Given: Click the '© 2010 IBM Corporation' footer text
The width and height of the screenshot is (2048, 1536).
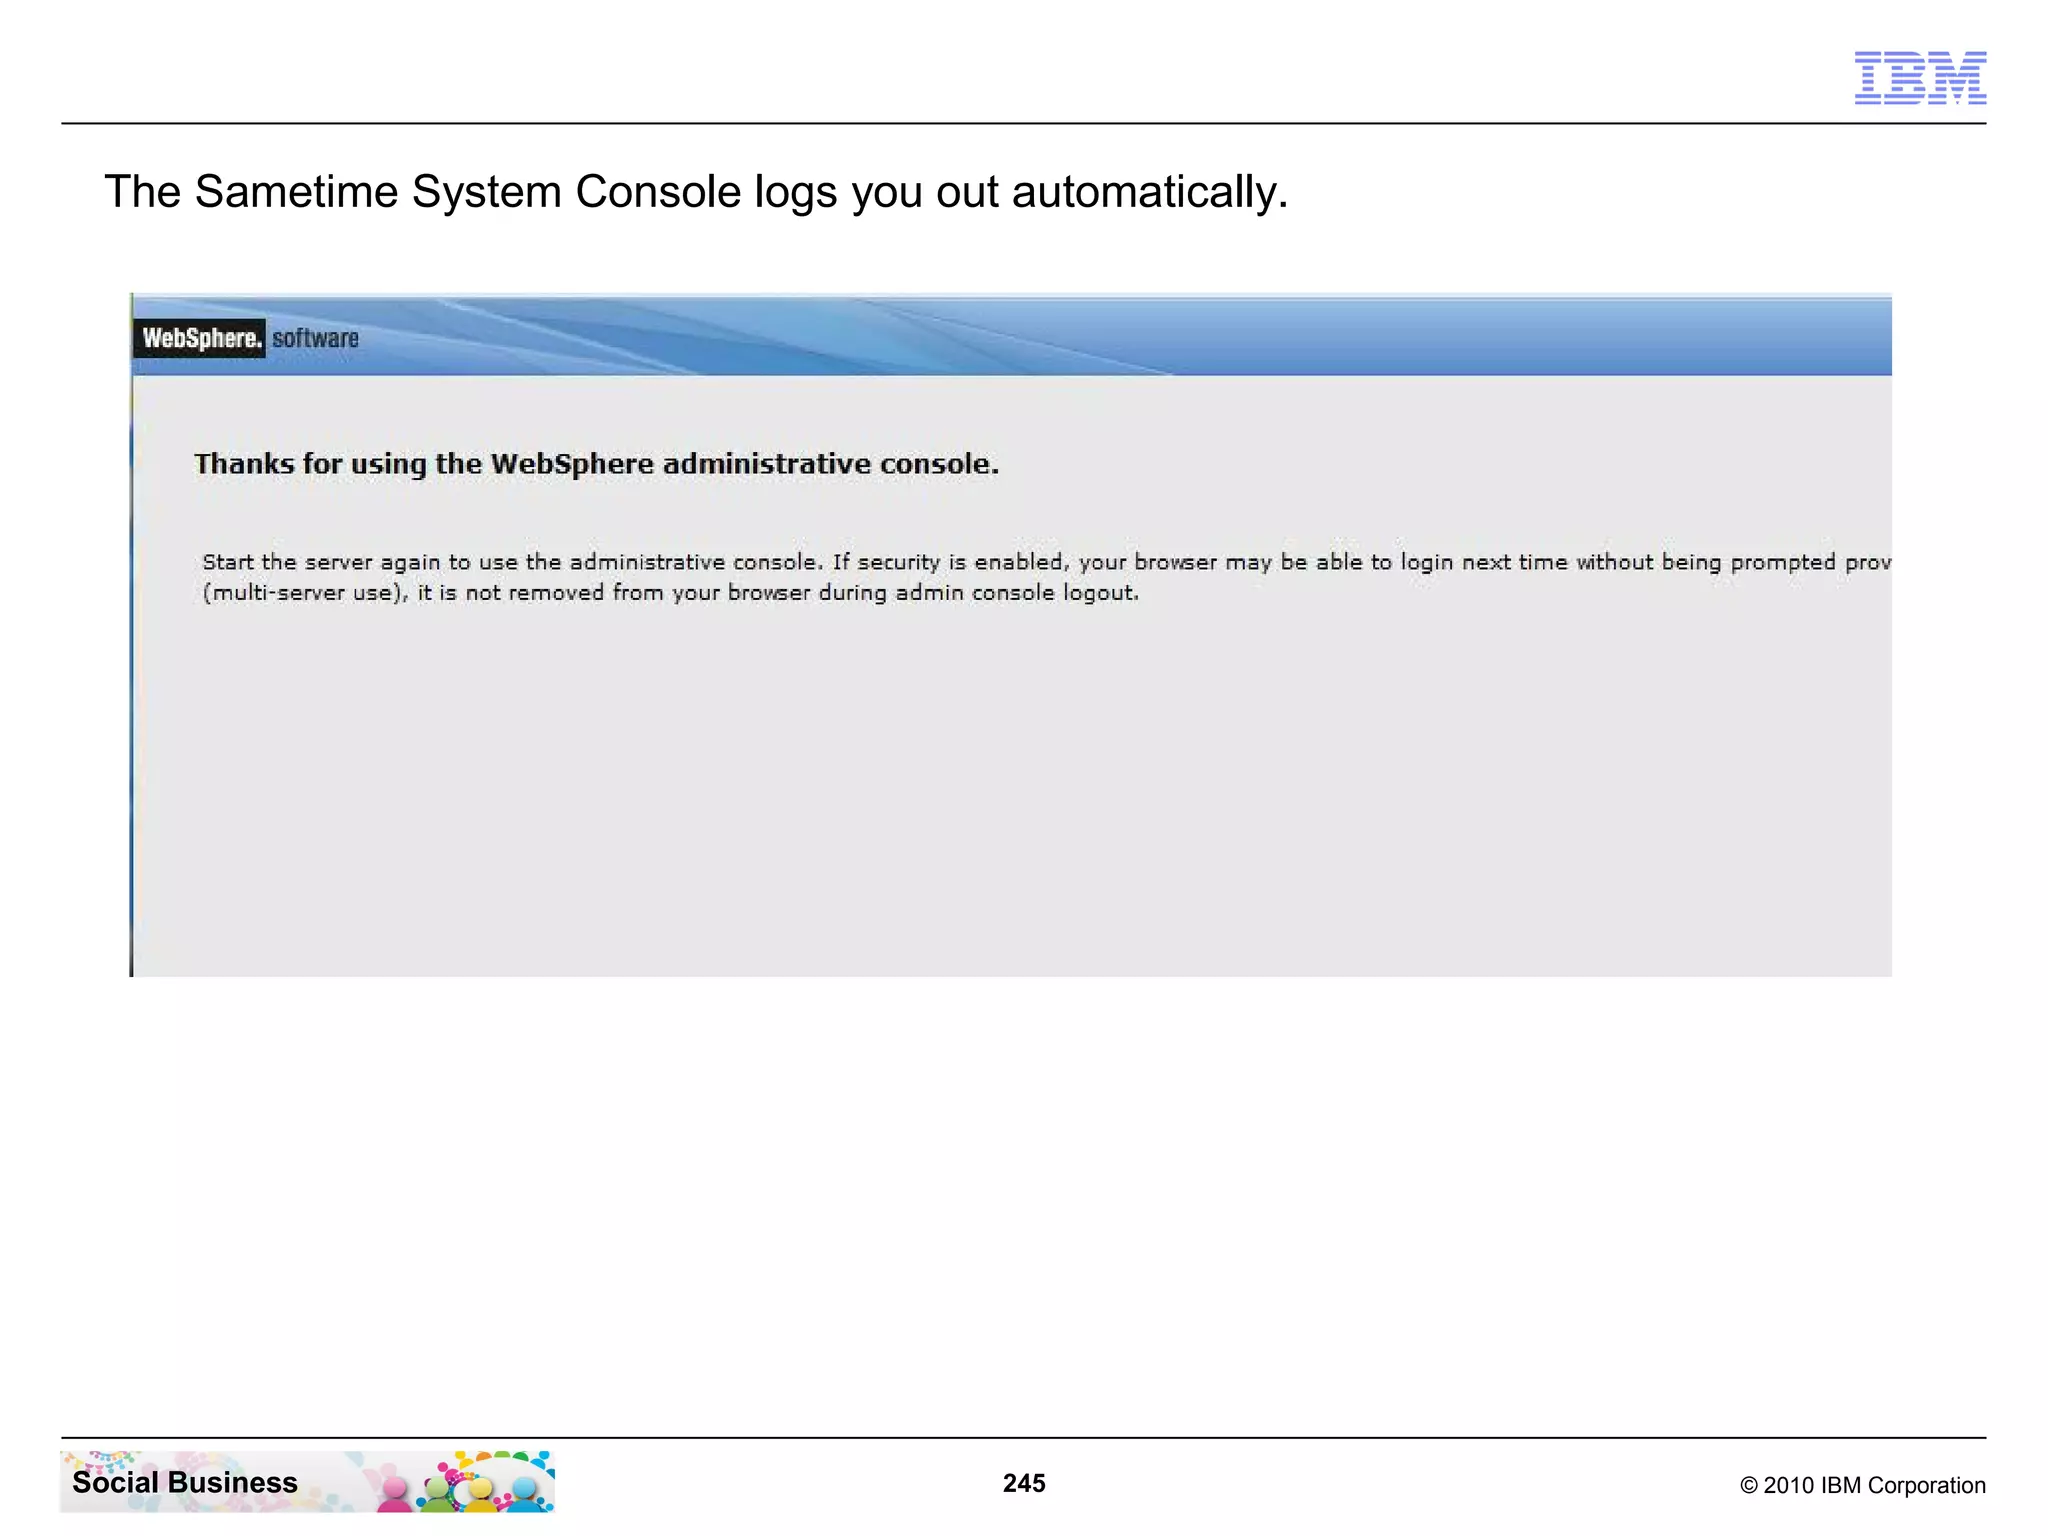Looking at the screenshot, I should 1863,1485.
